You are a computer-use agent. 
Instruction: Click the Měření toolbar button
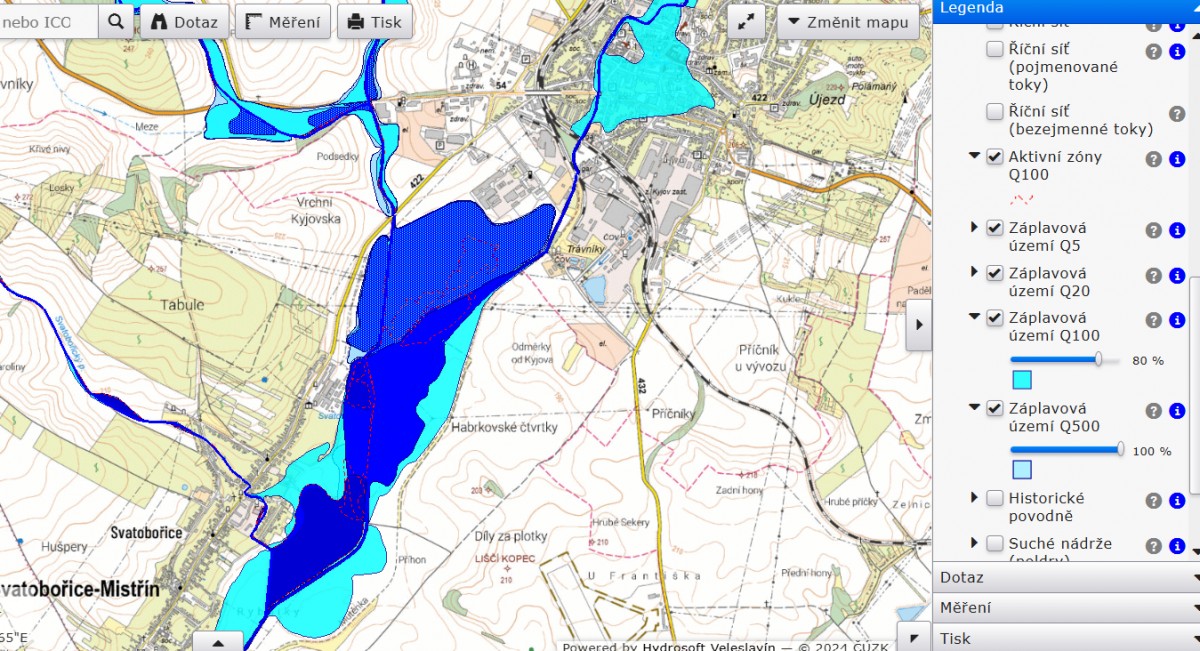[283, 22]
